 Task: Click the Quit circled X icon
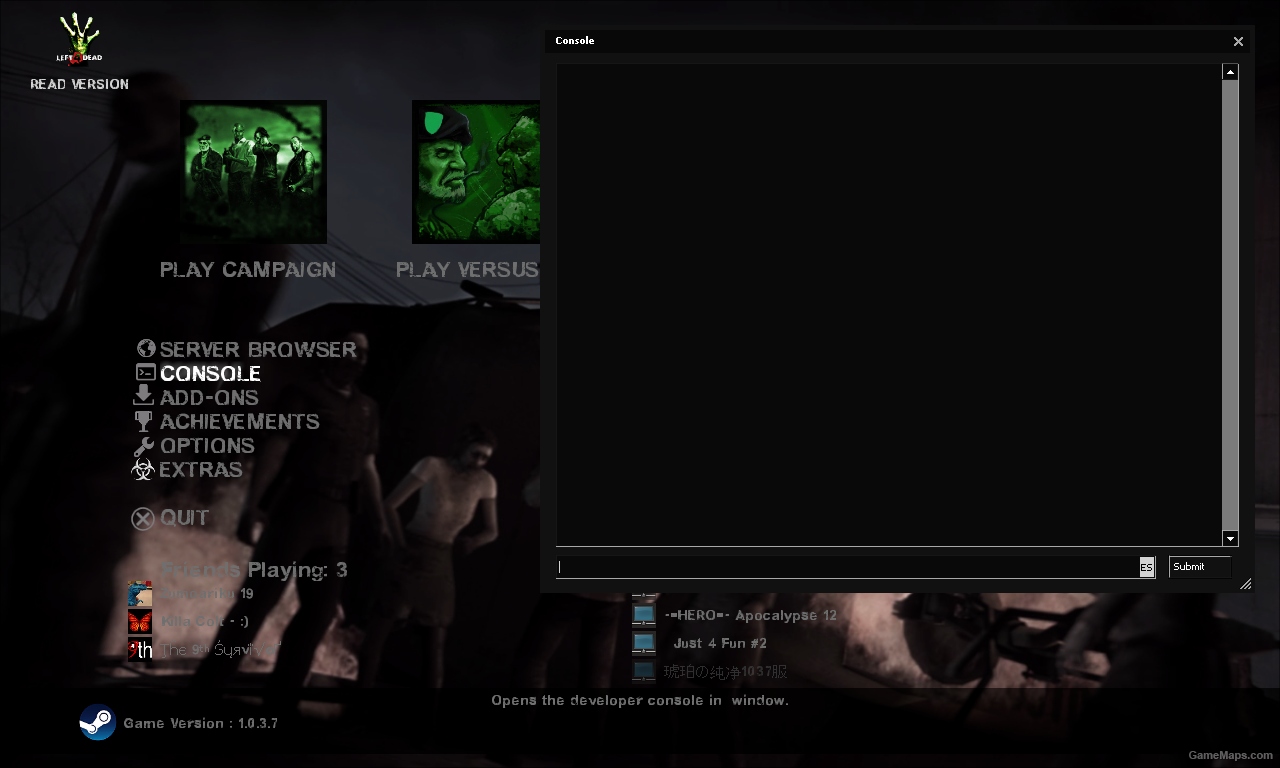142,518
